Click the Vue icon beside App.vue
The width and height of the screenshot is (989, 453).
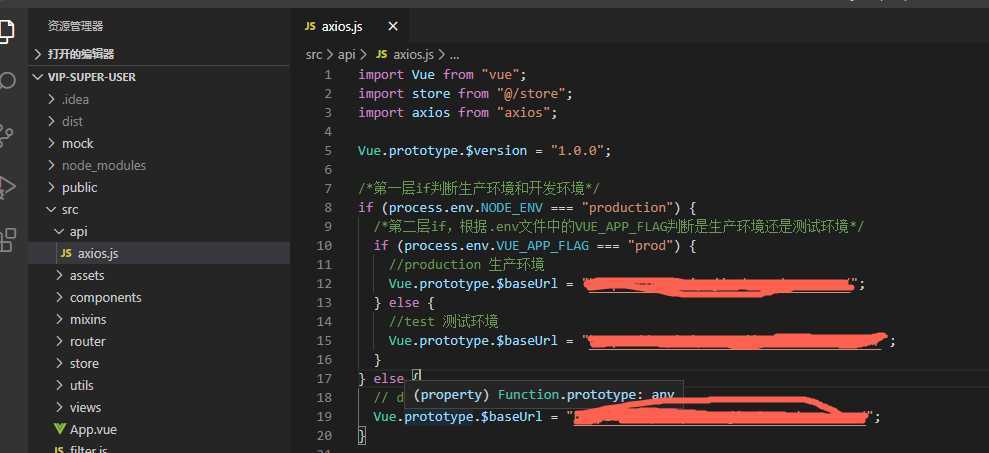coord(60,429)
